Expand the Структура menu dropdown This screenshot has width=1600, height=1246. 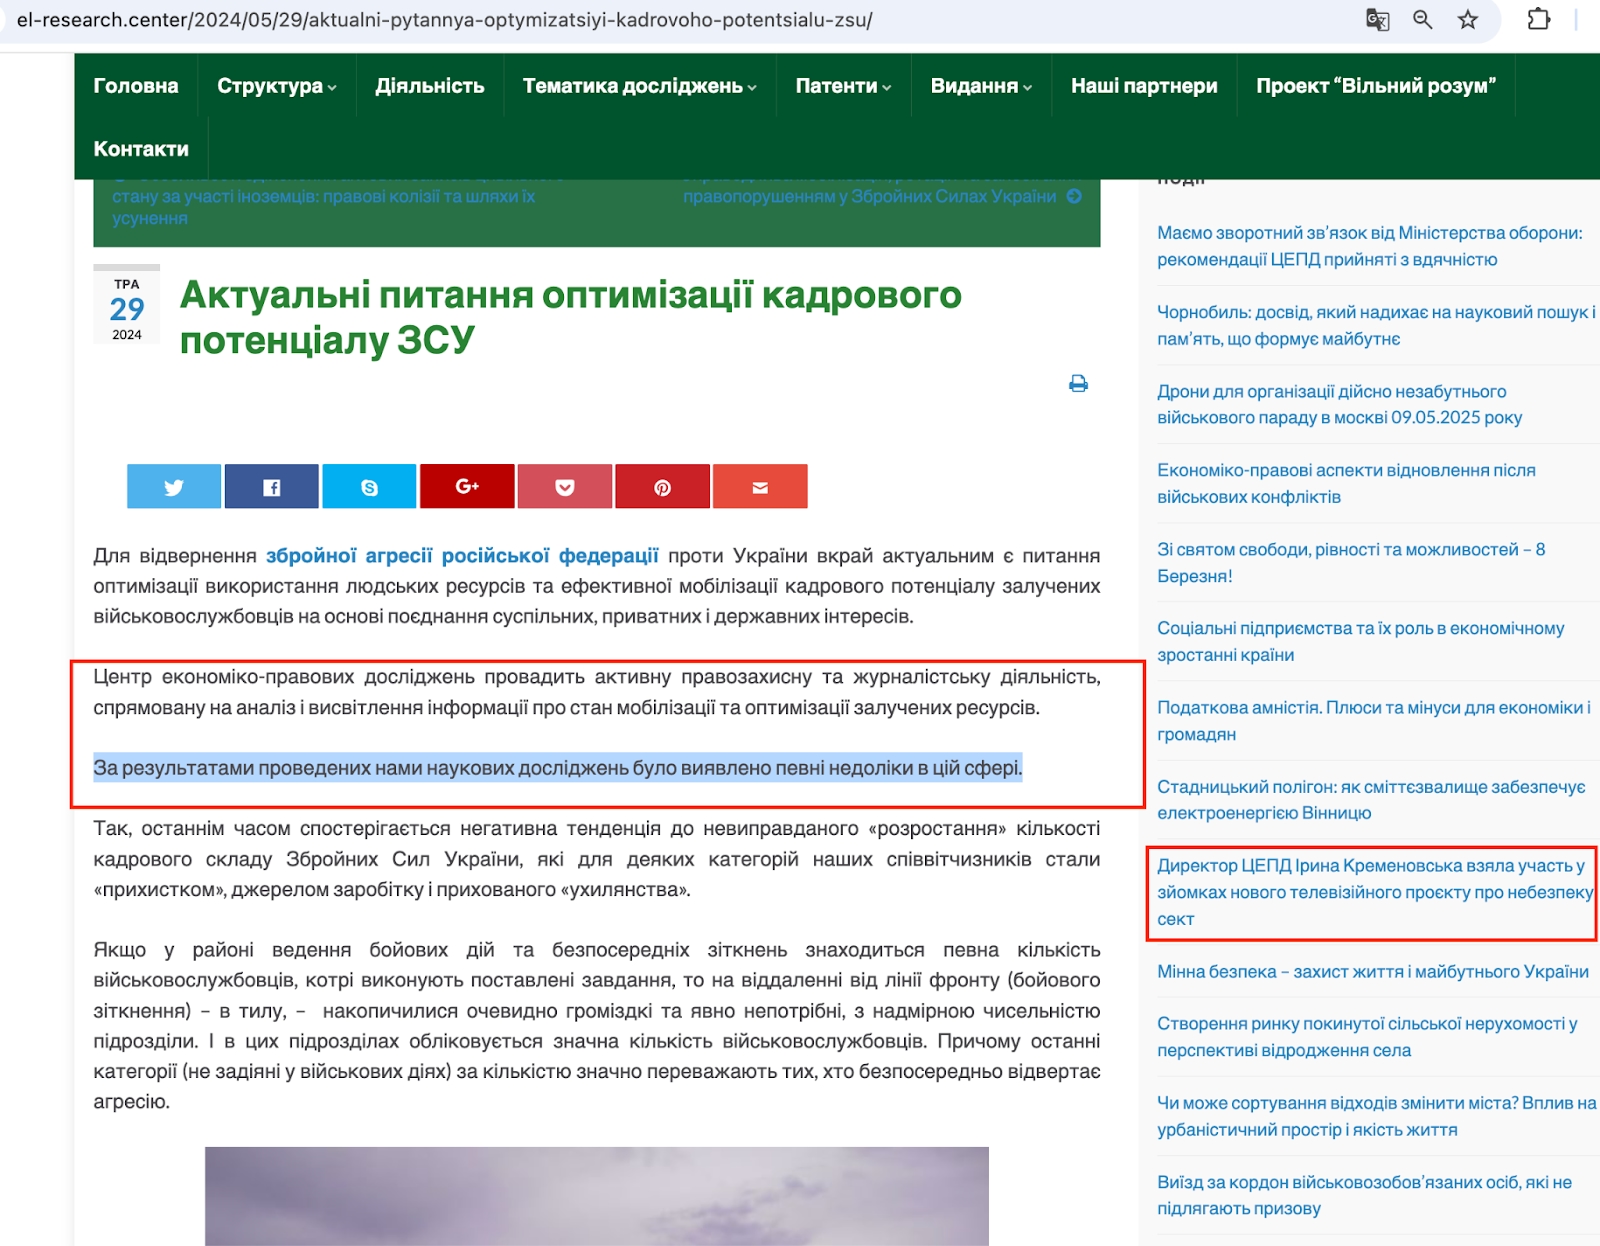coord(277,86)
